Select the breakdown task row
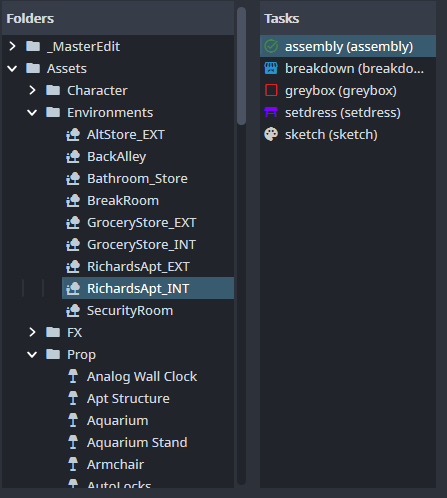 click(x=348, y=68)
